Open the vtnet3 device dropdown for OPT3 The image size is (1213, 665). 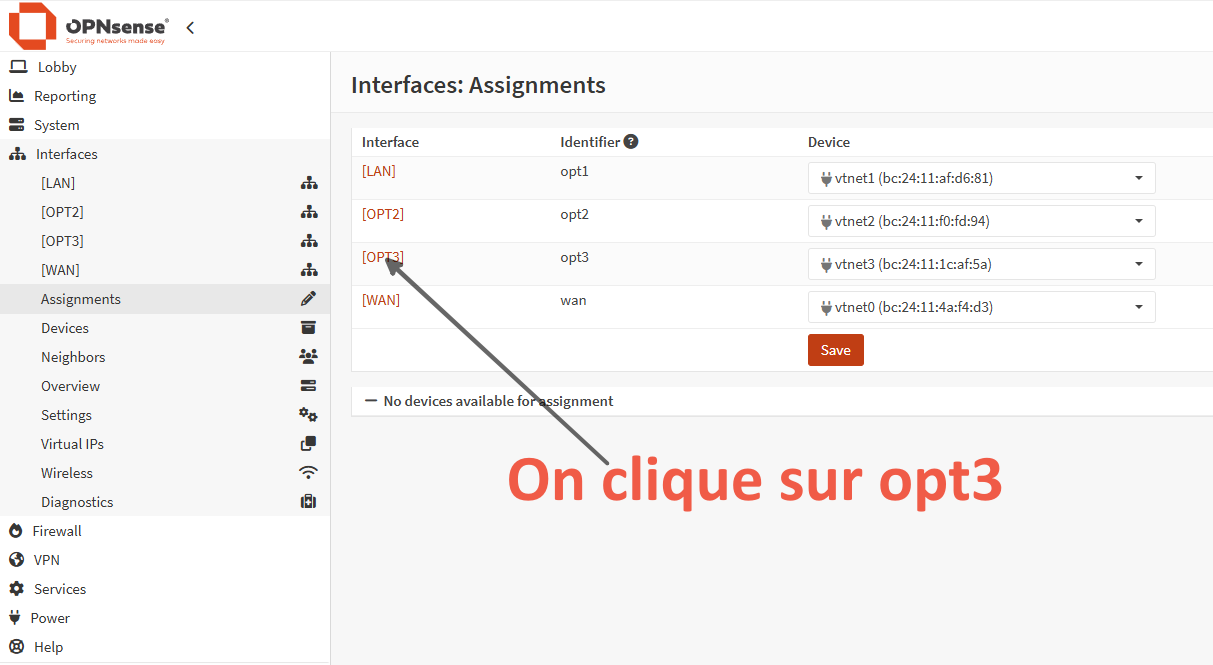click(981, 264)
